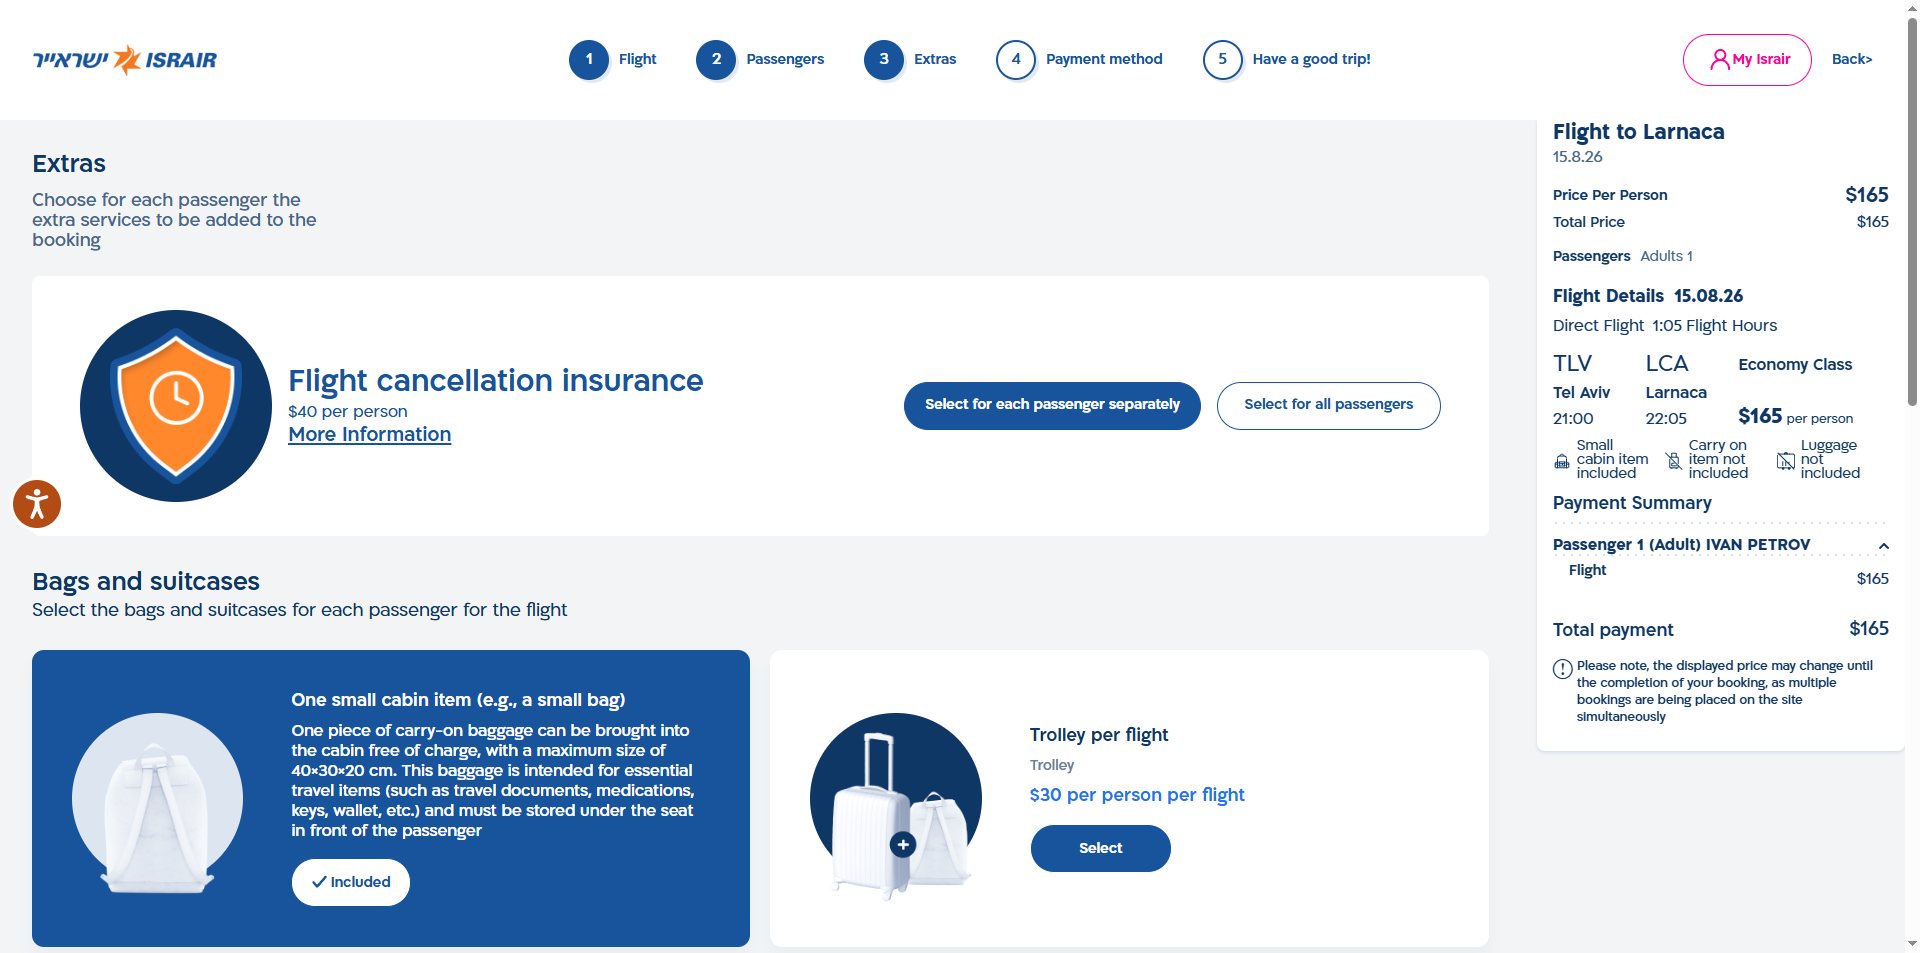Go to step 1 Flight
1920x953 pixels.
tap(613, 60)
